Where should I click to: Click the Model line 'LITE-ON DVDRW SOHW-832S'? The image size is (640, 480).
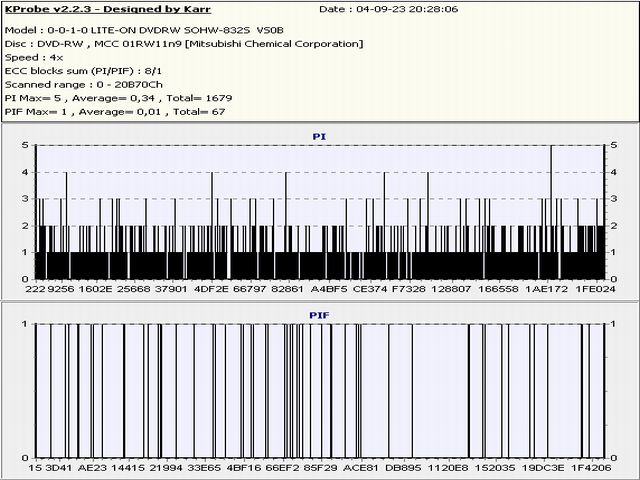(171, 30)
